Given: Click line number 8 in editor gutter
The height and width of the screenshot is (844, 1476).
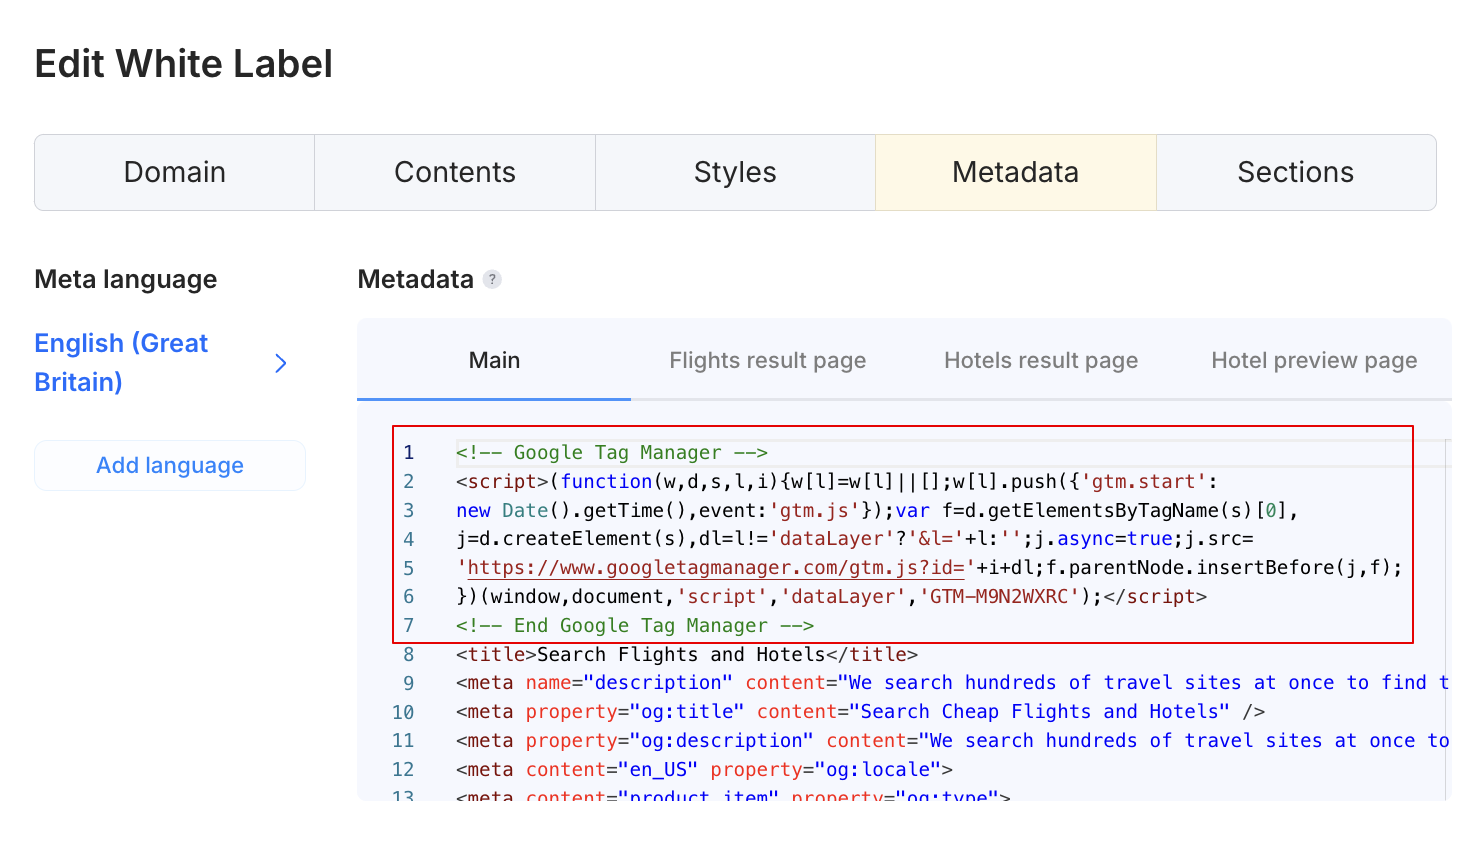Looking at the screenshot, I should 409,654.
